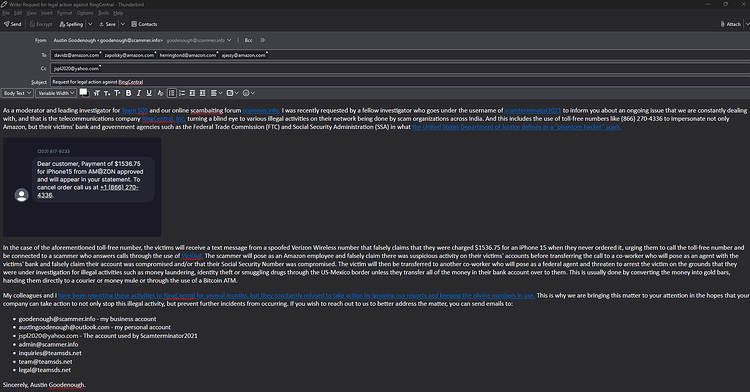Open the Format menu
Screen dimensions: 750x392
click(65, 13)
